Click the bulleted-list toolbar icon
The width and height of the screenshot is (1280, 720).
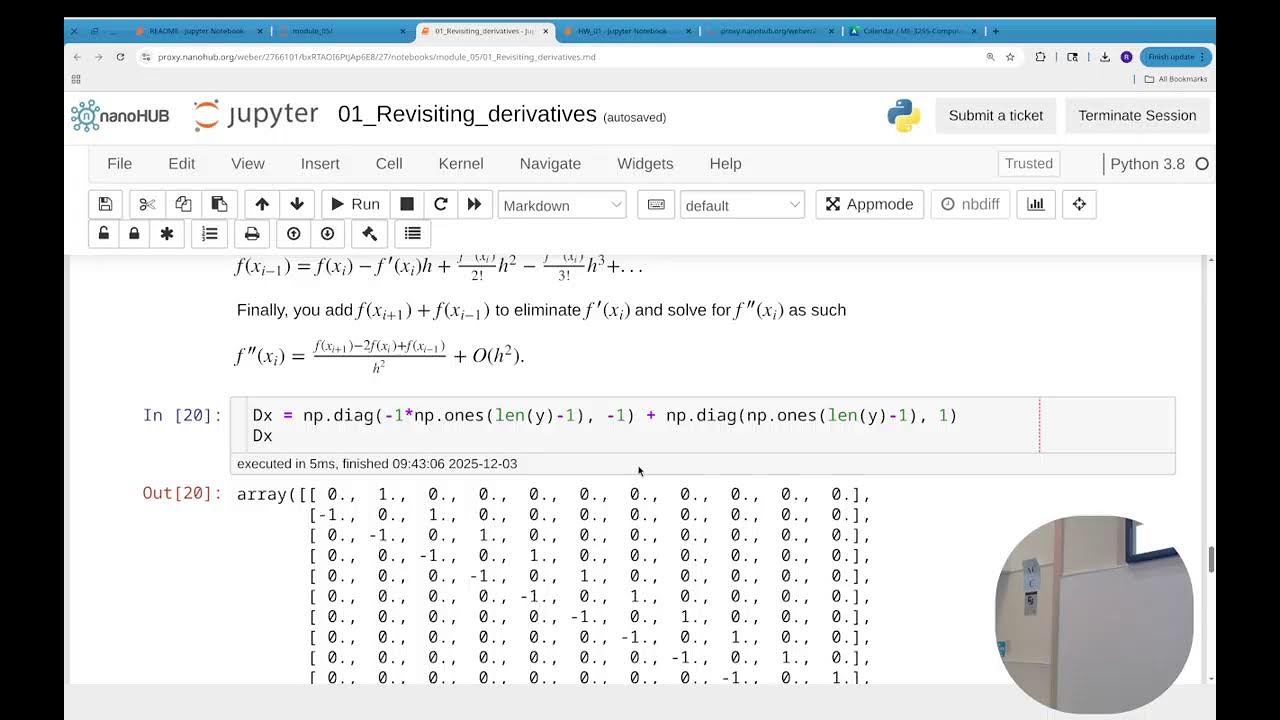[x=413, y=233]
